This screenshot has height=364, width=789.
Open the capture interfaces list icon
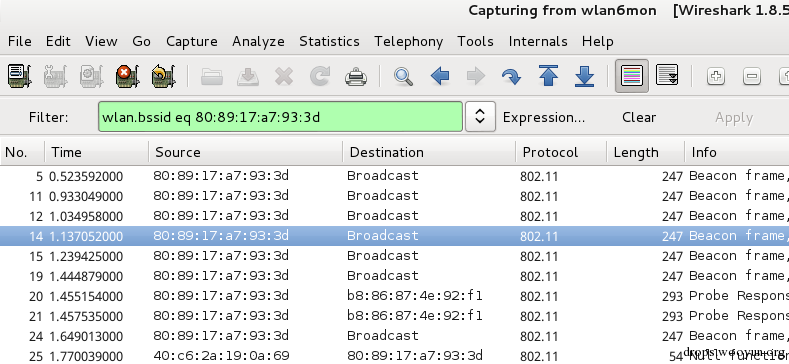[20, 77]
